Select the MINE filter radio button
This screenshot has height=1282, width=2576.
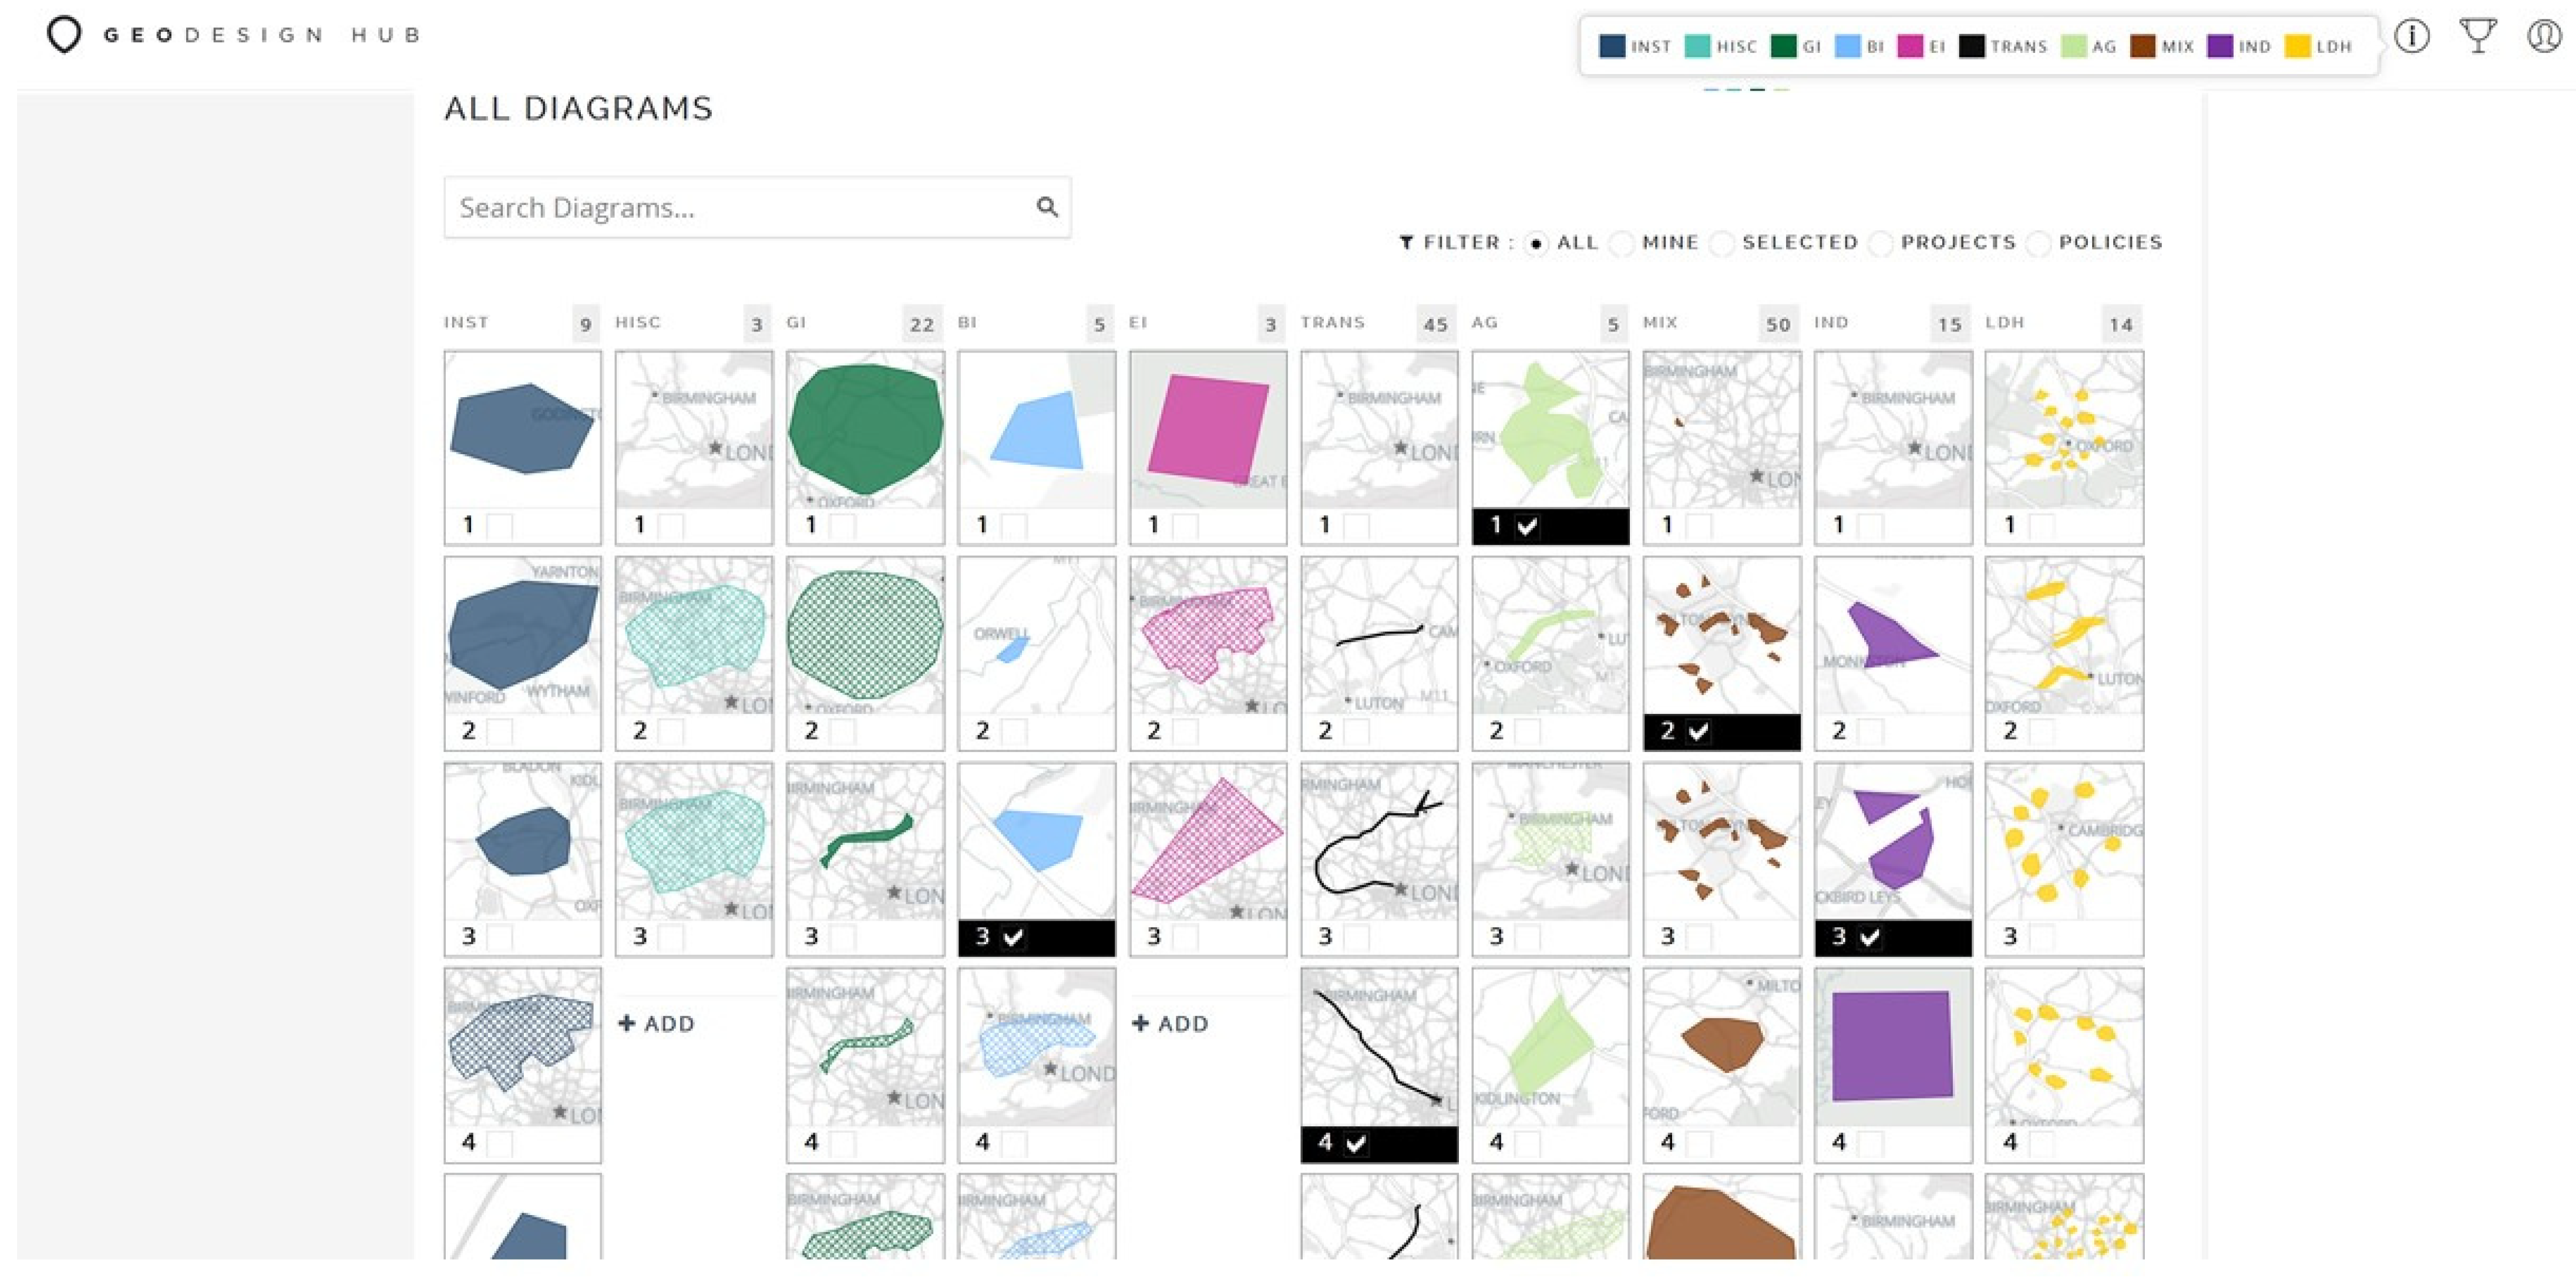tap(1623, 244)
